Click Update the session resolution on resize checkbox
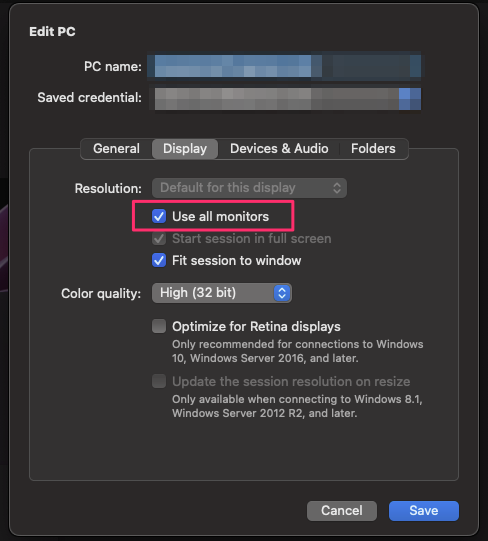This screenshot has height=541, width=488. click(159, 381)
